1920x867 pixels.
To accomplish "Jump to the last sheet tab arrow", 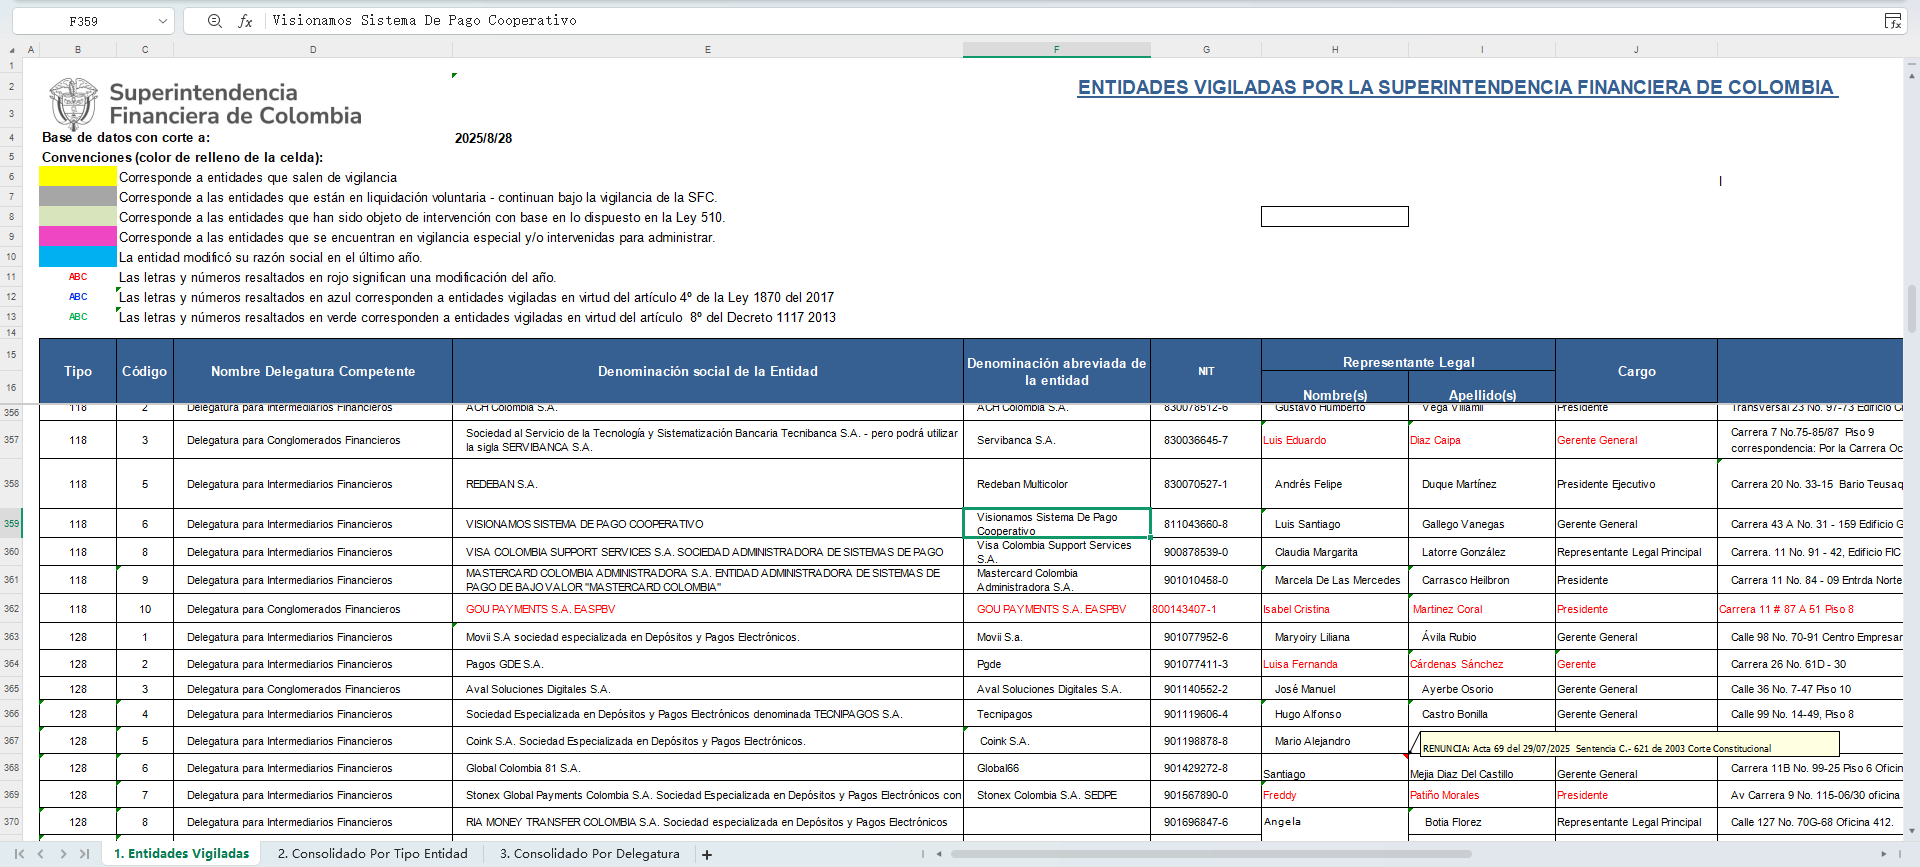I will click(x=85, y=854).
